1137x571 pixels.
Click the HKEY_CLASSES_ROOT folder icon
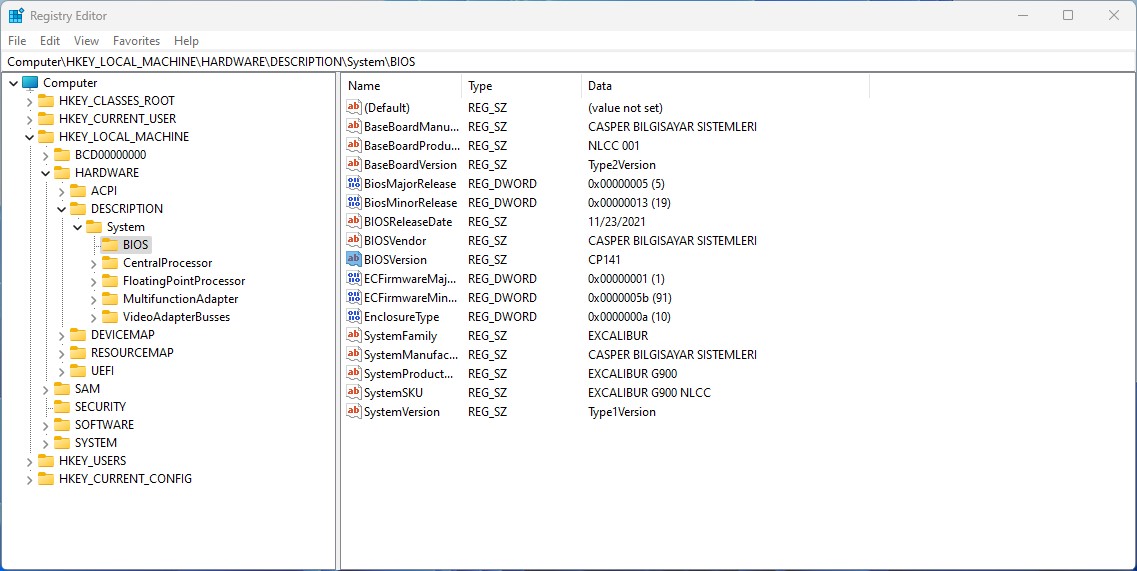[46, 101]
